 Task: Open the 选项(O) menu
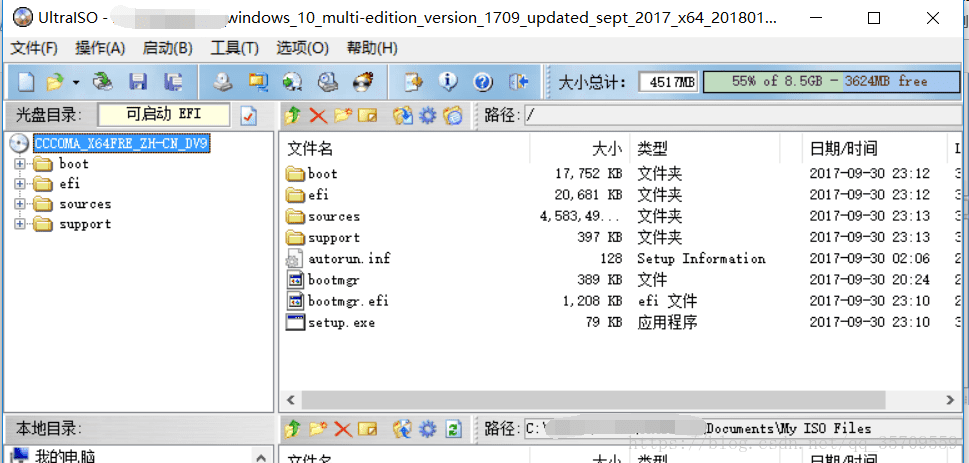tap(302, 48)
